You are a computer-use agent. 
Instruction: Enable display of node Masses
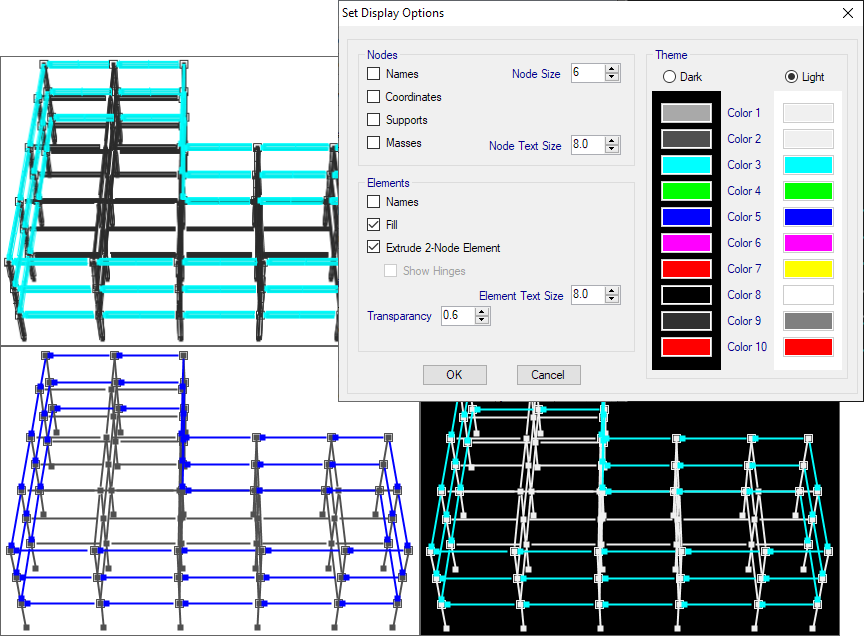pyautogui.click(x=374, y=143)
